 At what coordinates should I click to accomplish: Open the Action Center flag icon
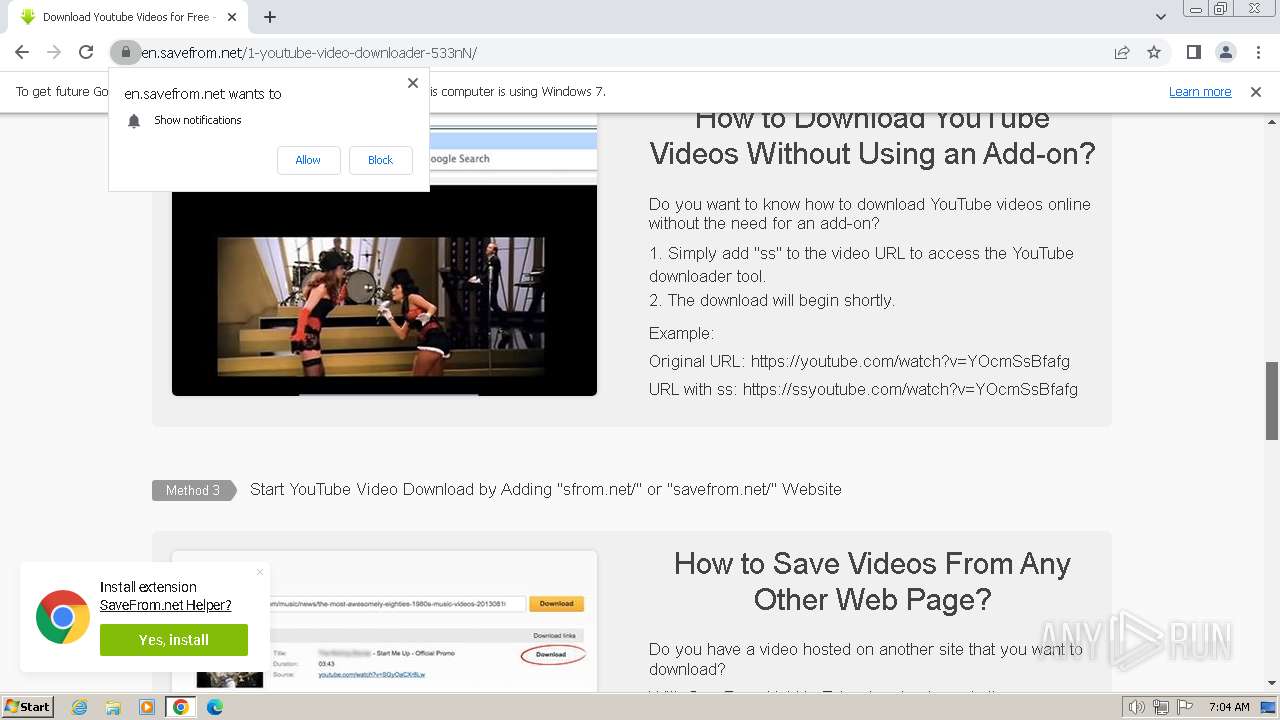[x=1185, y=707]
